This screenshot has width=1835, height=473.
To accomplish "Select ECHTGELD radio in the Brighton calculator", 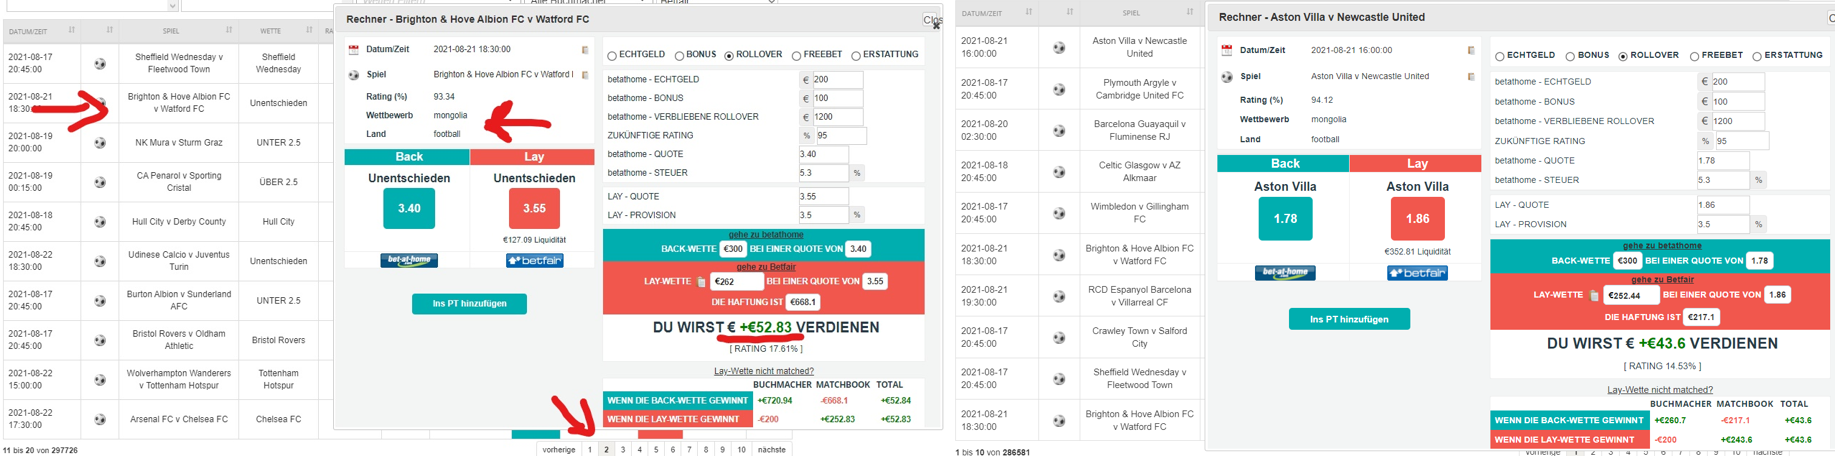I will click(612, 56).
